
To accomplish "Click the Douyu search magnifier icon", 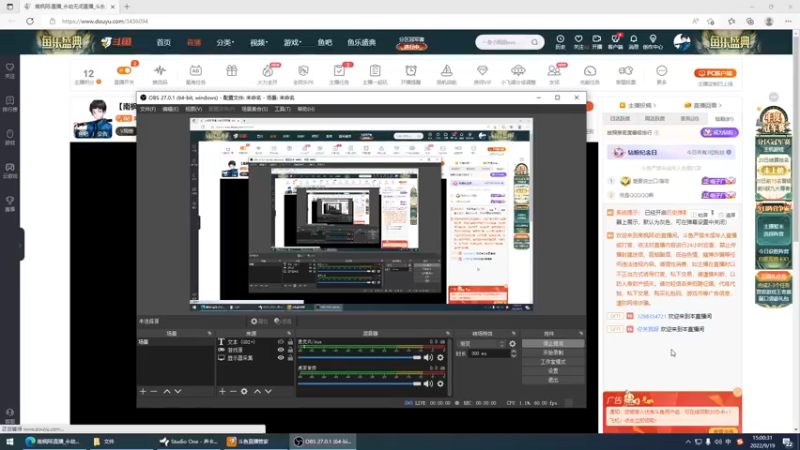I will (x=534, y=42).
